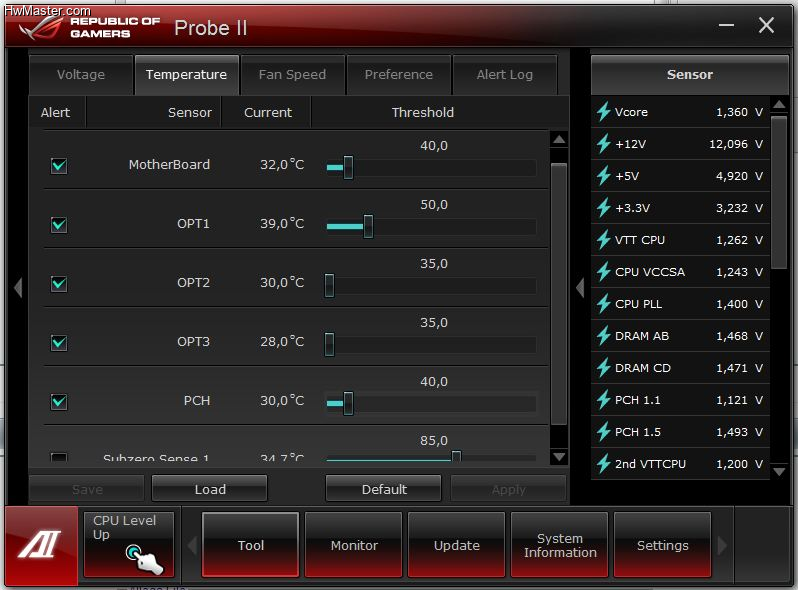Click the ROG Republic of Gamers logo

click(90, 27)
